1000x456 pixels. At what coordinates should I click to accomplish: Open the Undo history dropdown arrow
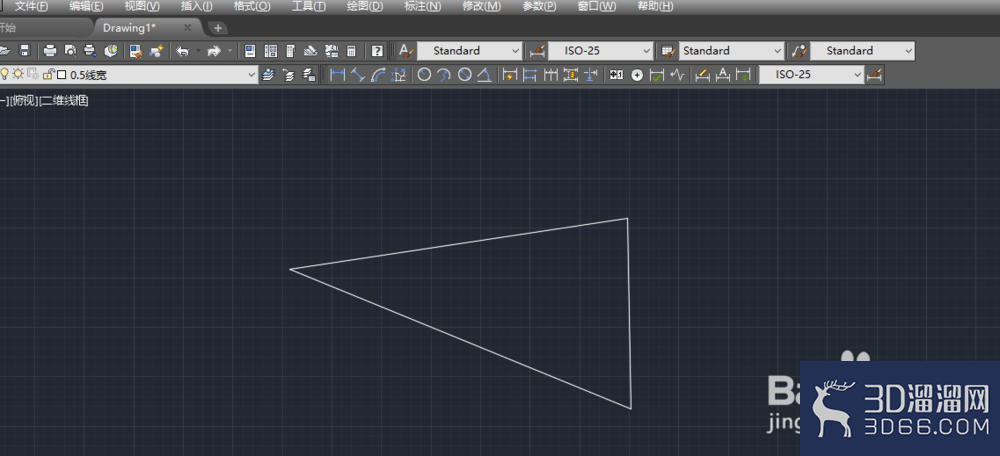tap(198, 50)
